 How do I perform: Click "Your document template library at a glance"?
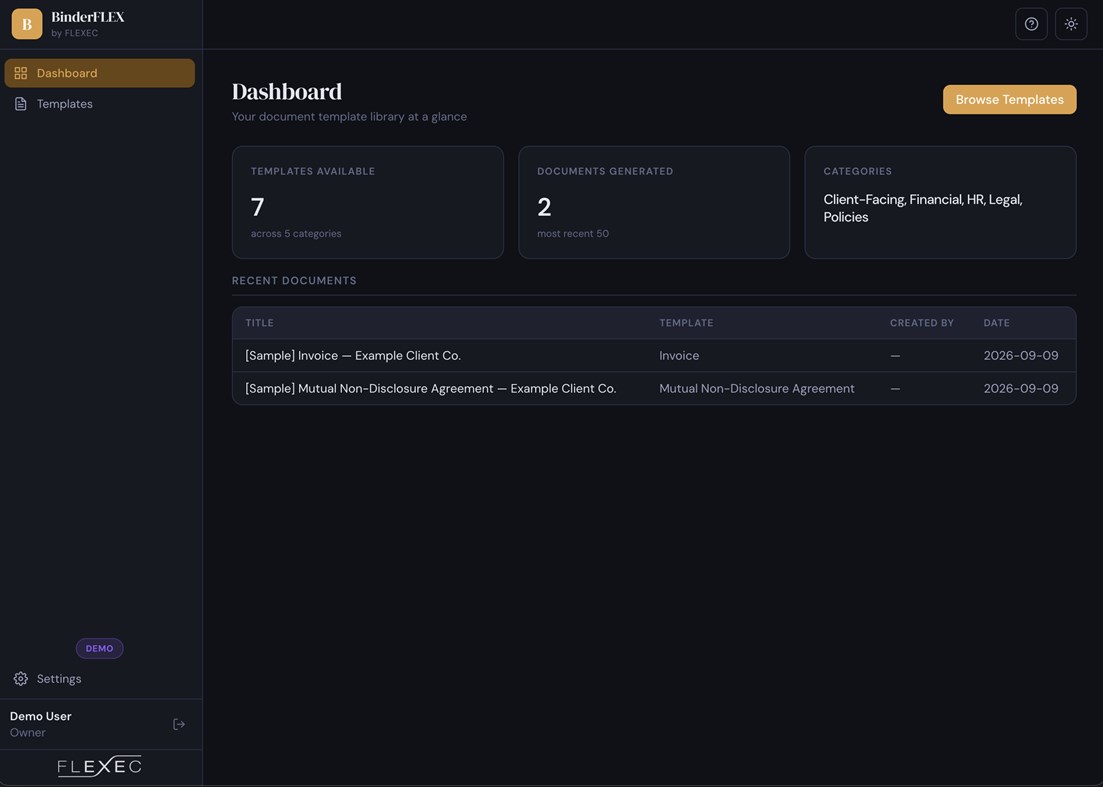pyautogui.click(x=350, y=117)
